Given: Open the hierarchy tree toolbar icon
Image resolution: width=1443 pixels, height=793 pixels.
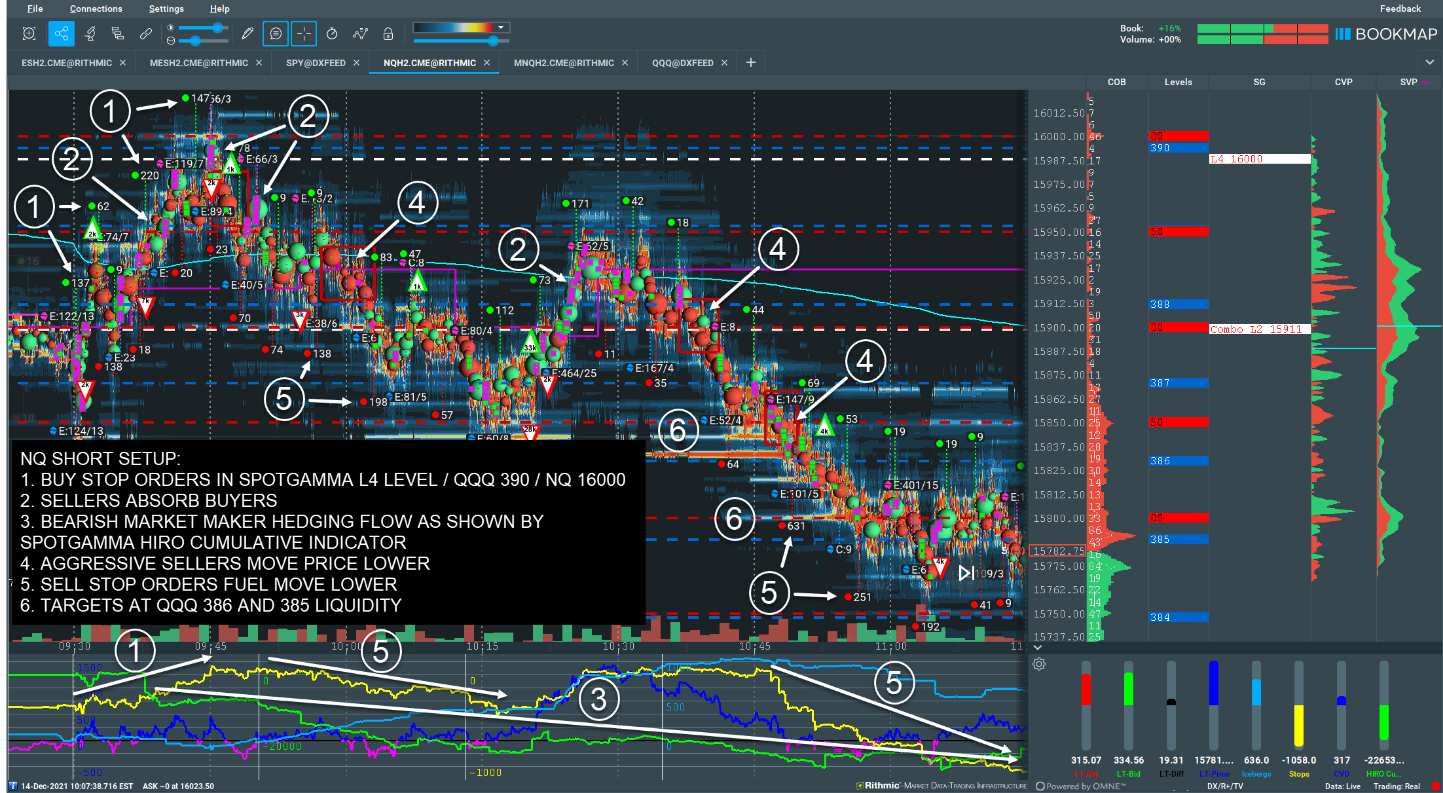Looking at the screenshot, I should (117, 33).
